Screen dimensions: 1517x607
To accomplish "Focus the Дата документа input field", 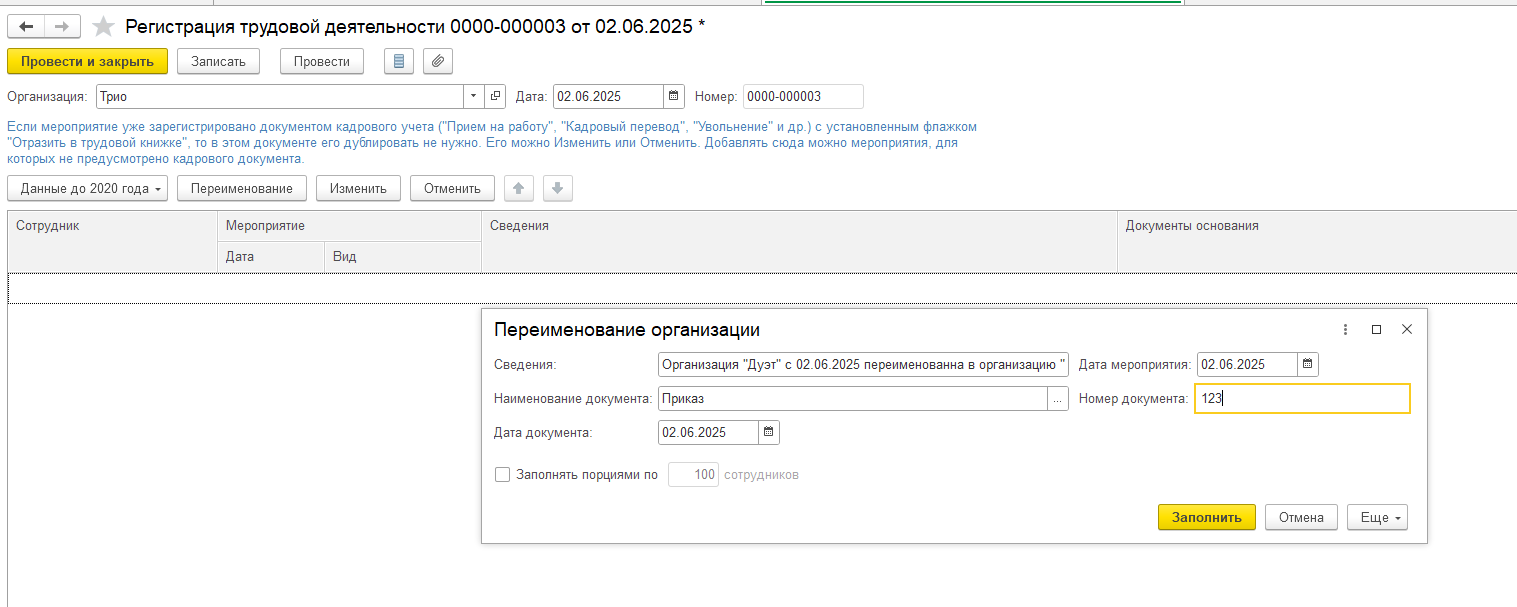I will (708, 433).
